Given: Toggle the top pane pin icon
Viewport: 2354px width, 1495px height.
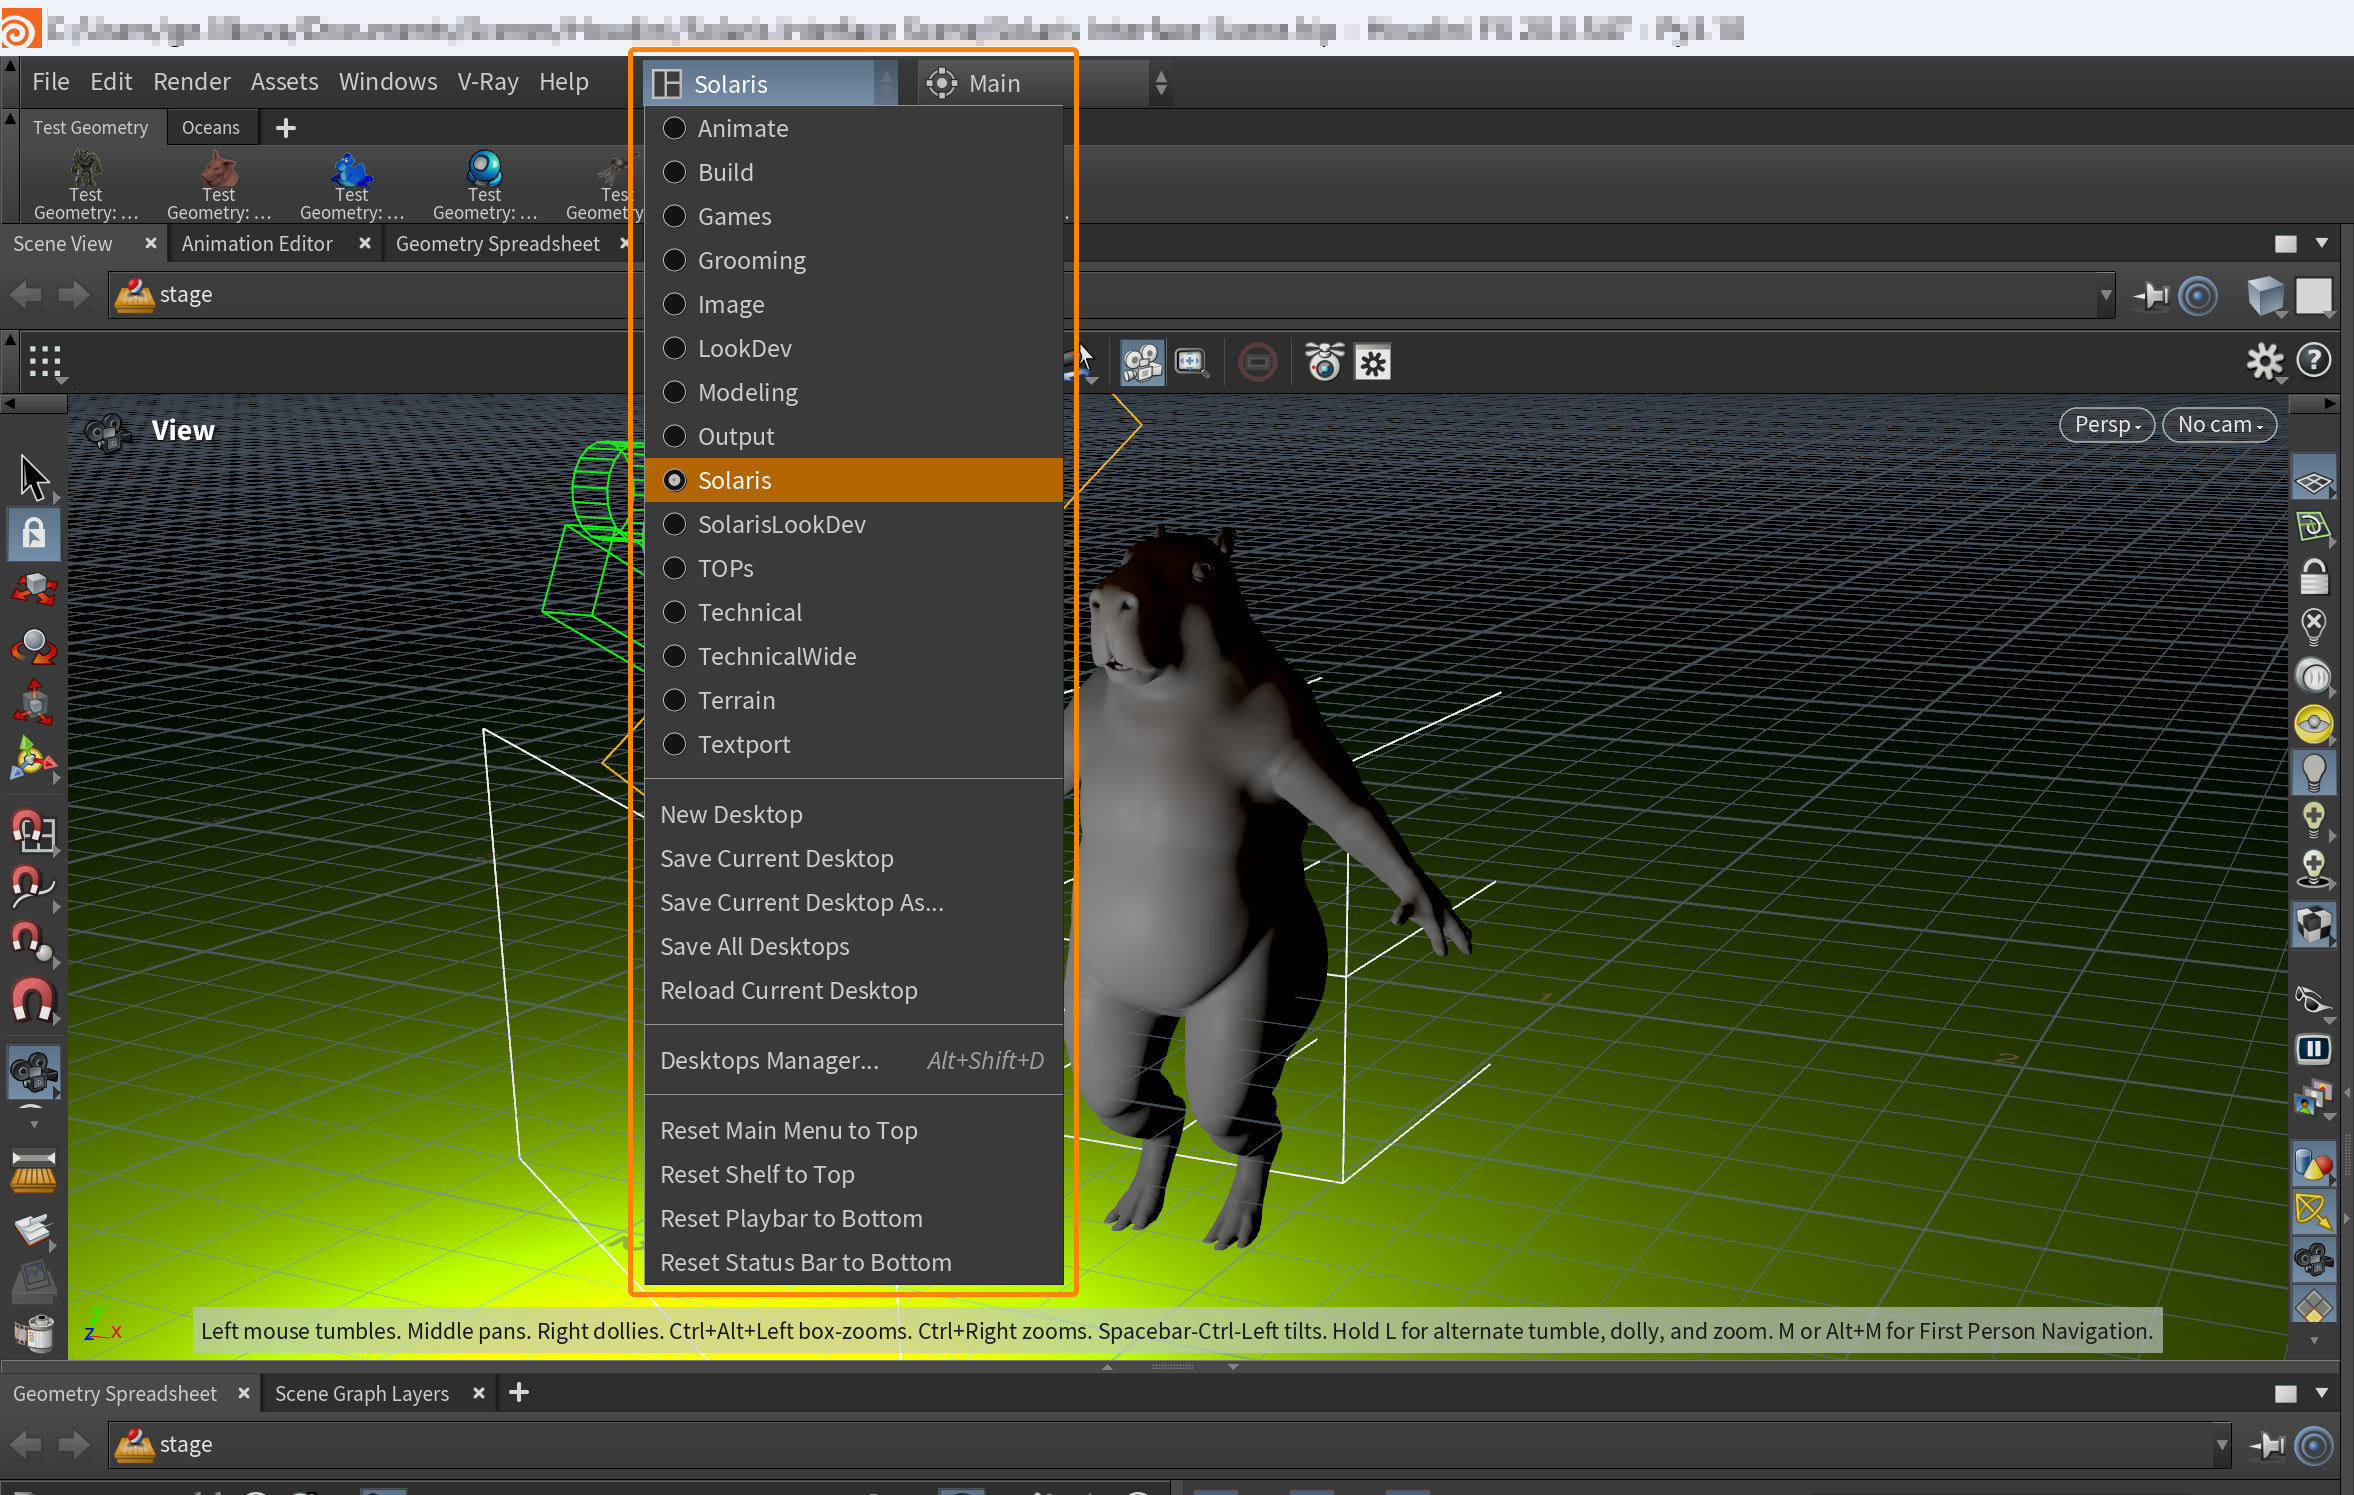Looking at the screenshot, I should click(x=2150, y=296).
